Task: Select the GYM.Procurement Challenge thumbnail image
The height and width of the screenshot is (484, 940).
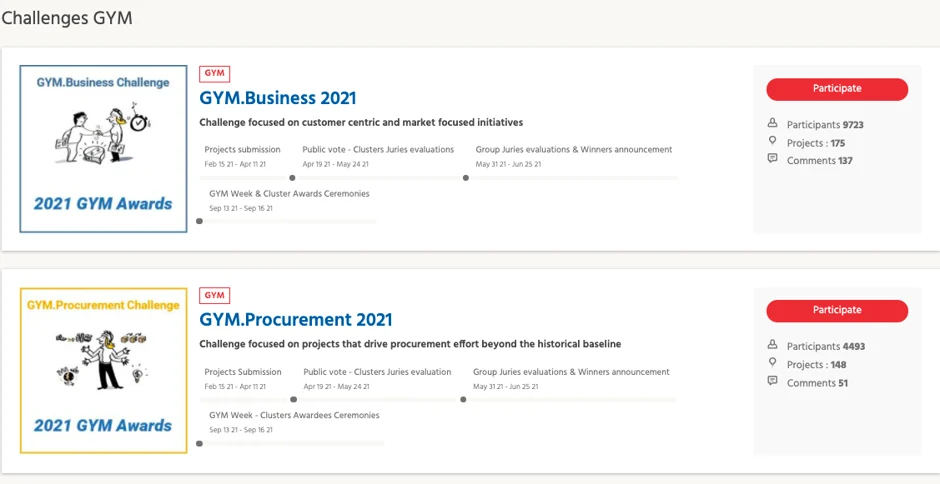Action: [x=104, y=370]
